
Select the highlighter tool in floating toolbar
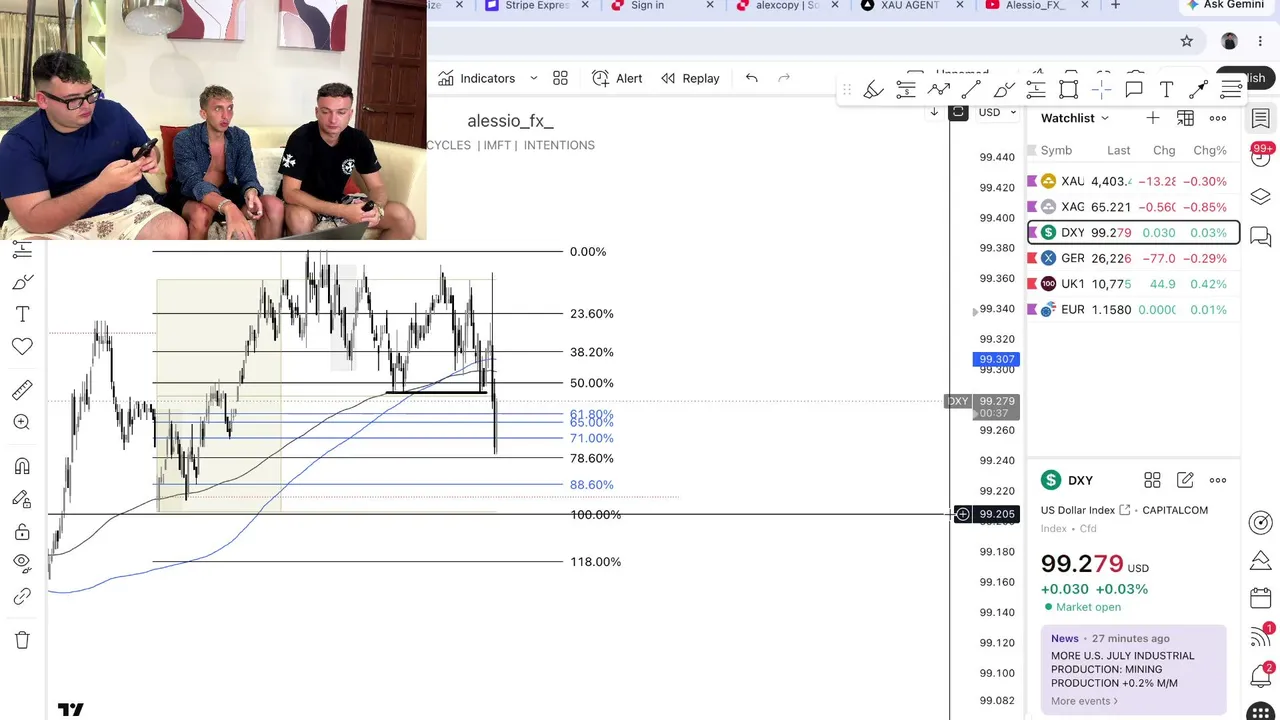pyautogui.click(x=873, y=90)
